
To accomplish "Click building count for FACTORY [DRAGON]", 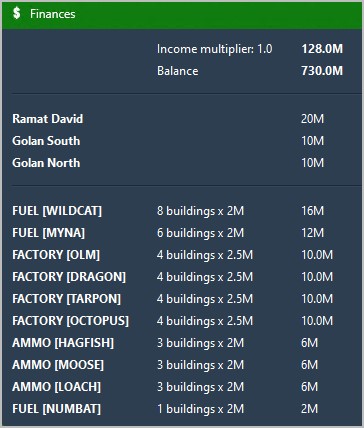I will (205, 277).
